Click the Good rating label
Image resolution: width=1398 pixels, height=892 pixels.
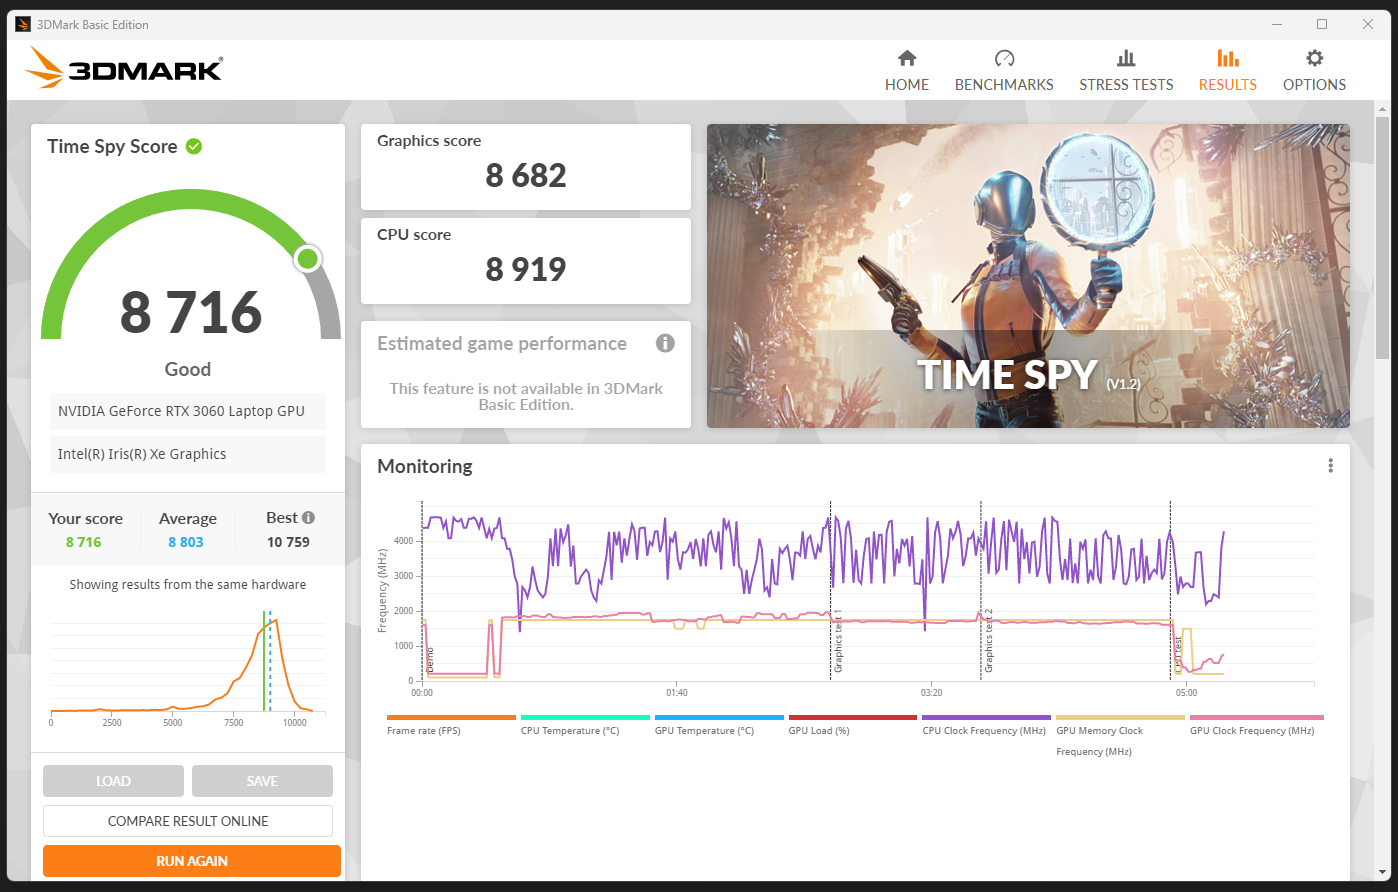[188, 369]
